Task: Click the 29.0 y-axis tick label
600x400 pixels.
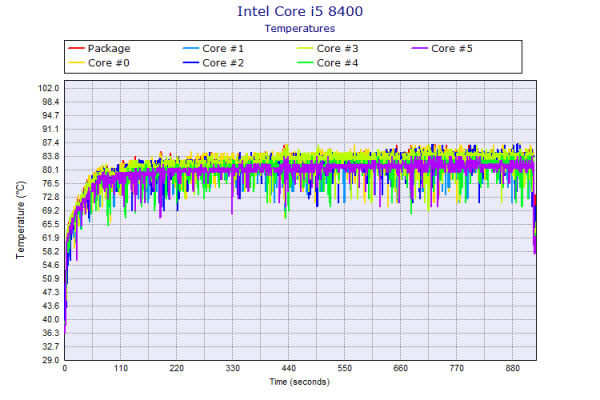Action: tap(51, 360)
